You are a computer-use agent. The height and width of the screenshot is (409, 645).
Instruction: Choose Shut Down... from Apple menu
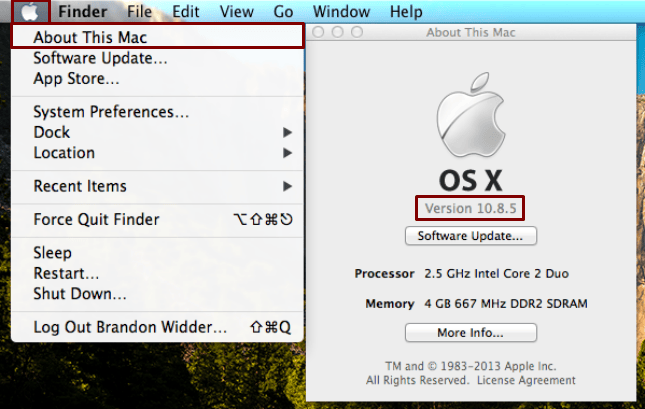coord(158,294)
